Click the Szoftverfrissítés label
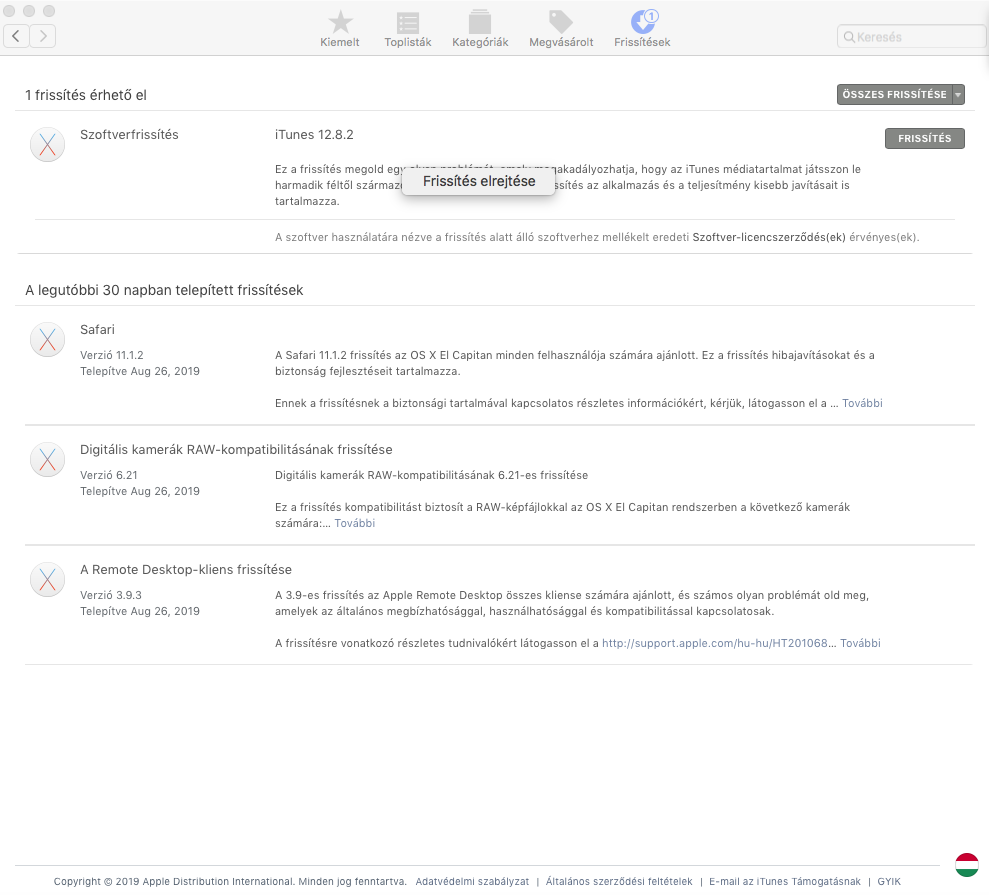The height and width of the screenshot is (895, 989). [129, 134]
